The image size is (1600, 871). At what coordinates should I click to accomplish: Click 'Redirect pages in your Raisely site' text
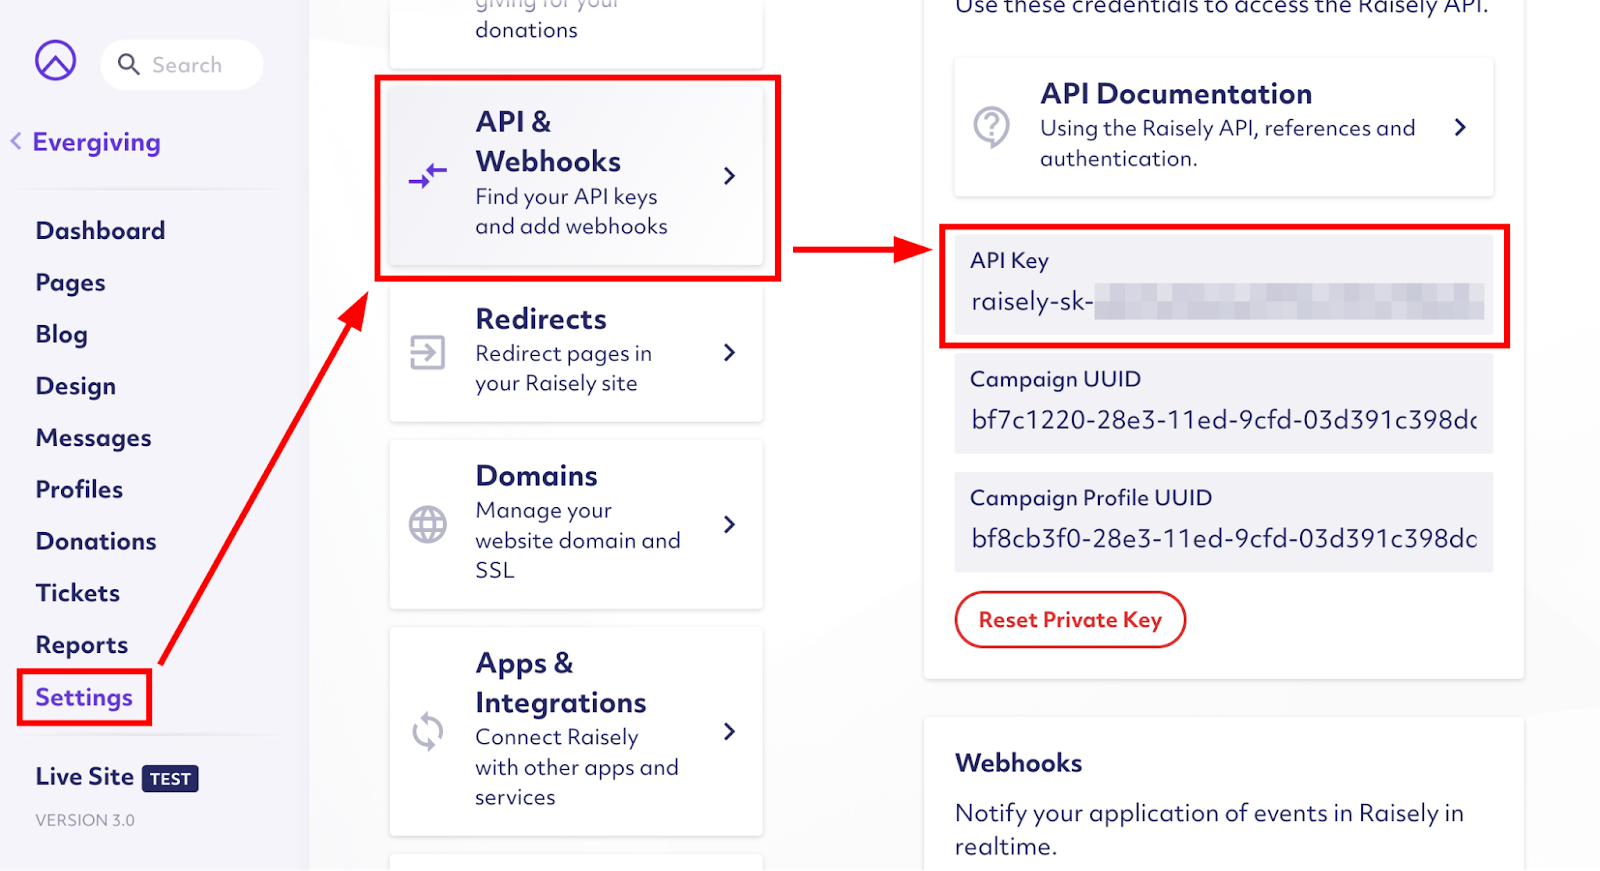[x=563, y=369]
